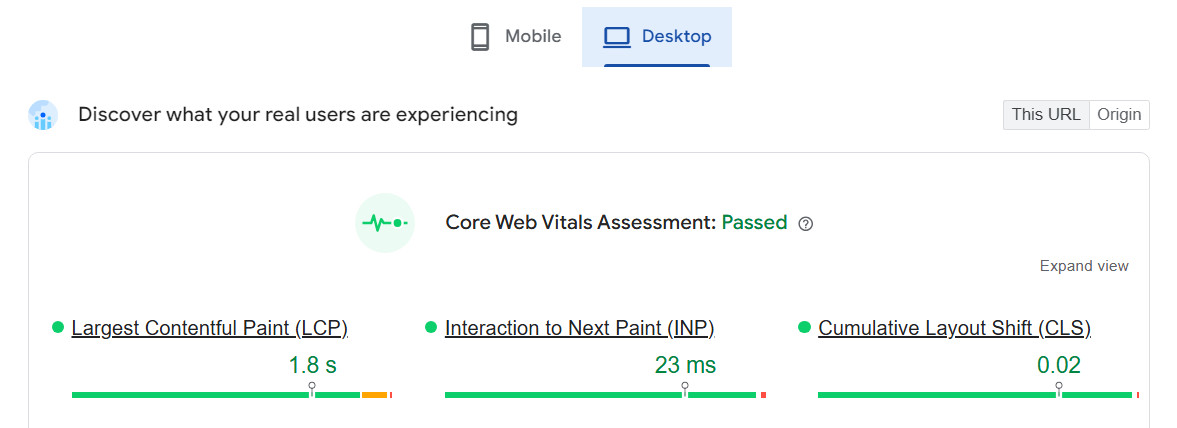Viewport: 1177px width, 428px height.
Task: Click the green dot beside INP
Action: tap(431, 327)
